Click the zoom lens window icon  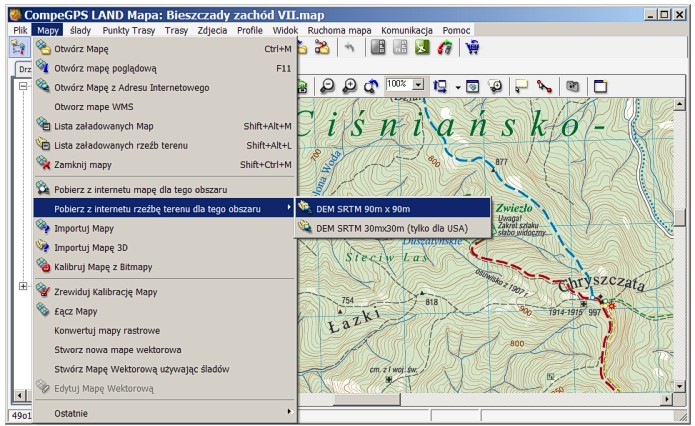pyautogui.click(x=495, y=86)
